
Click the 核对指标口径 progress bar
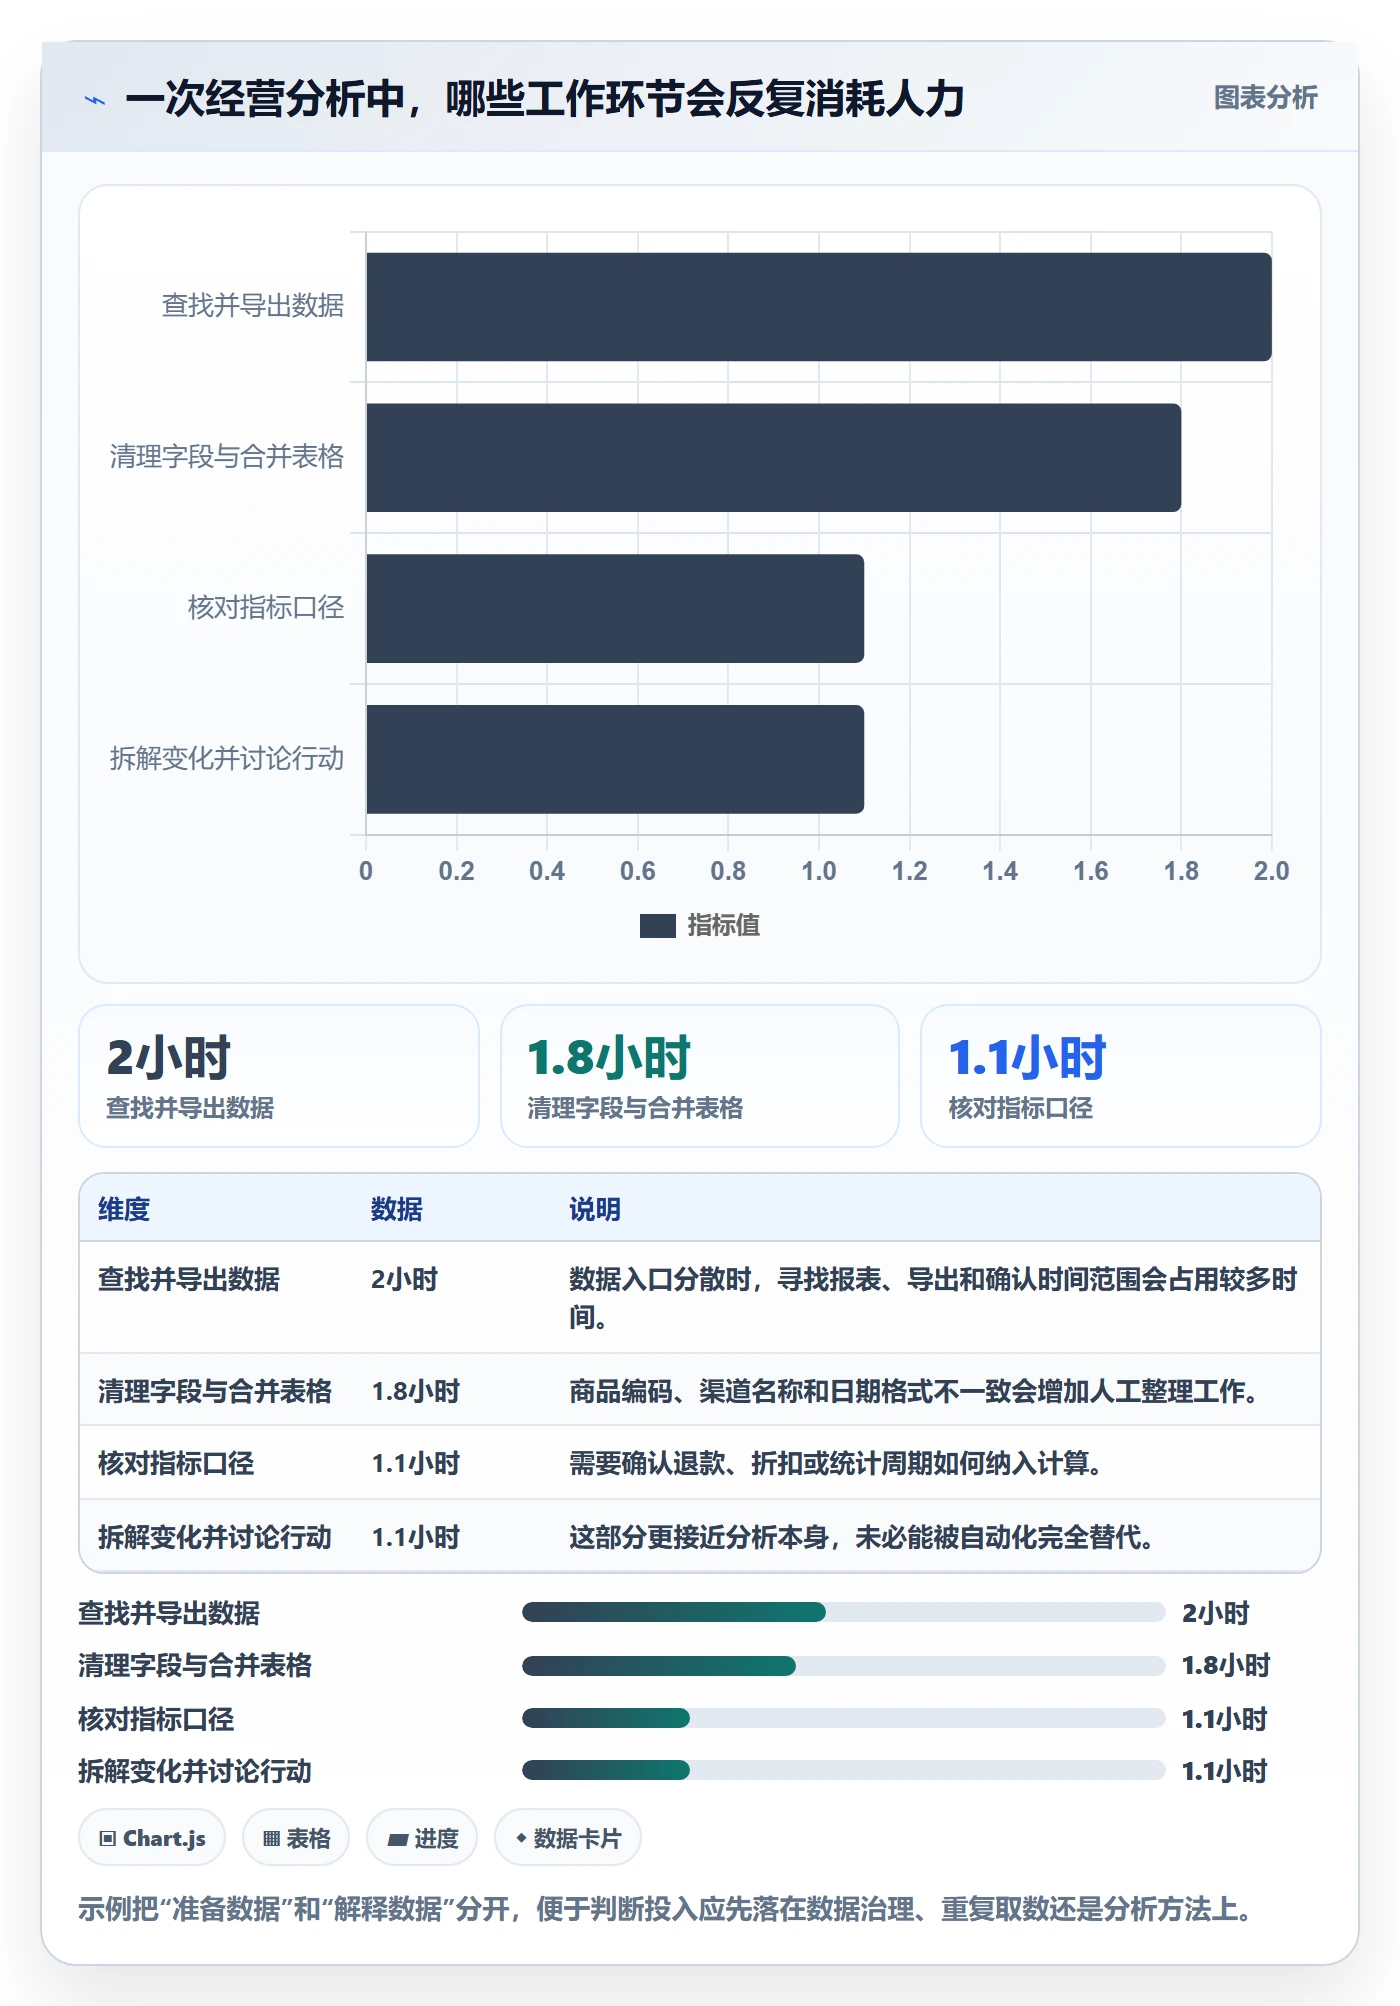click(844, 1718)
